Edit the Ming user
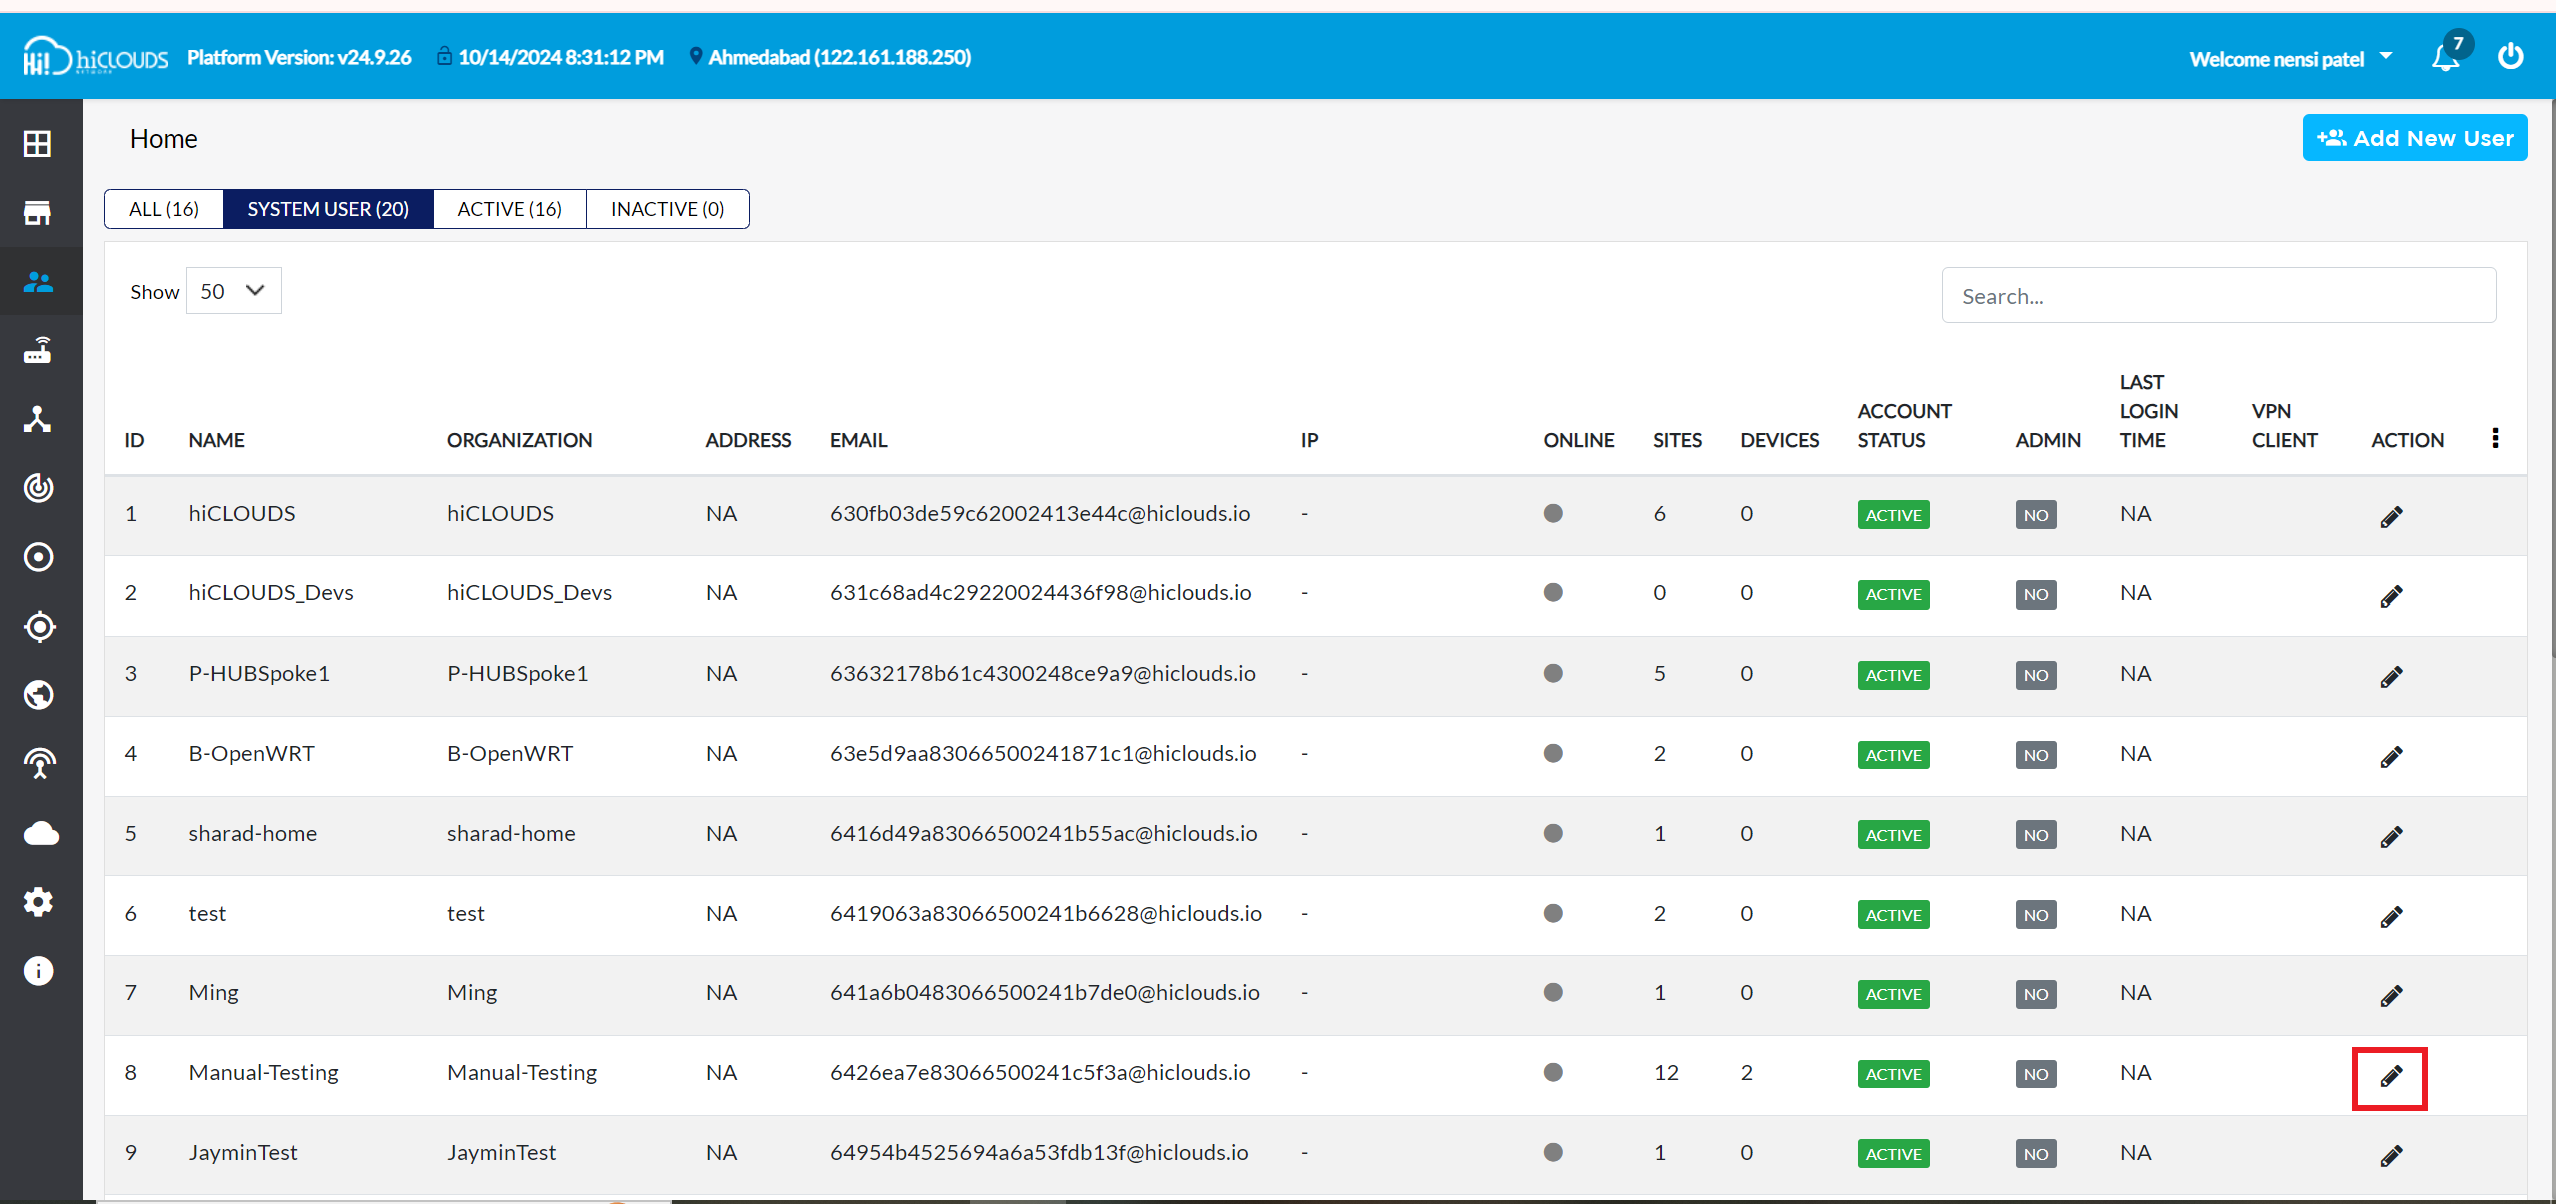Image resolution: width=2556 pixels, height=1204 pixels. (2391, 995)
